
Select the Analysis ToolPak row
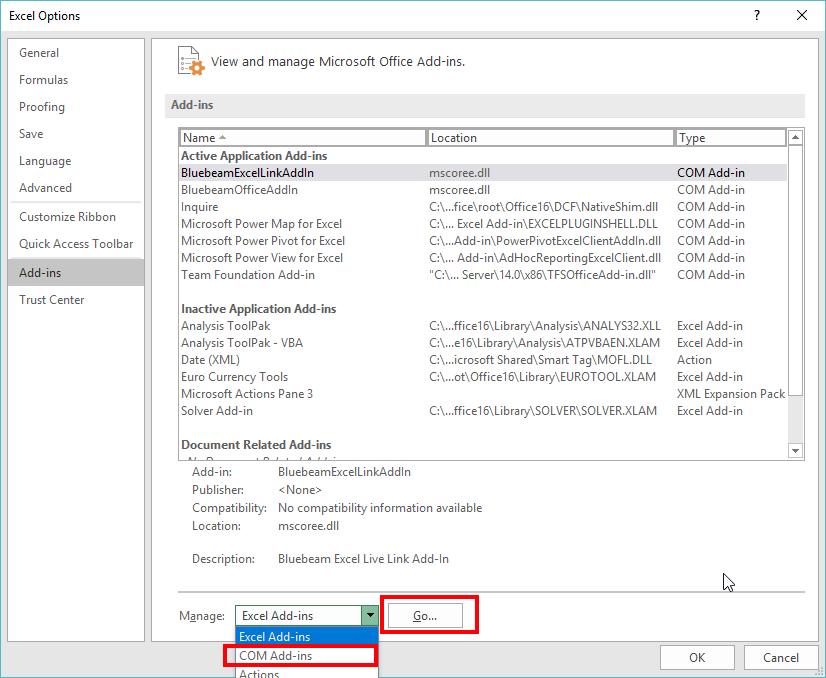483,326
